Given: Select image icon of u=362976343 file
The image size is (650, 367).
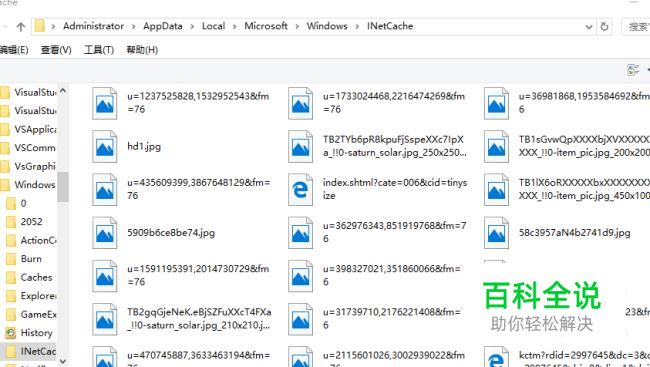Looking at the screenshot, I should pos(300,233).
